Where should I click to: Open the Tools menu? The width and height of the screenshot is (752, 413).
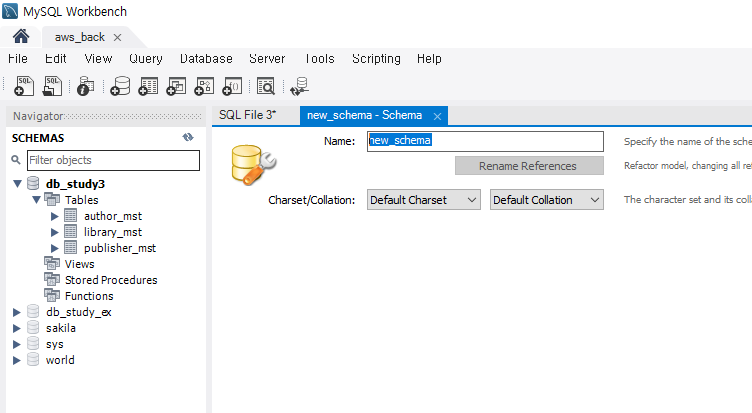click(x=319, y=59)
